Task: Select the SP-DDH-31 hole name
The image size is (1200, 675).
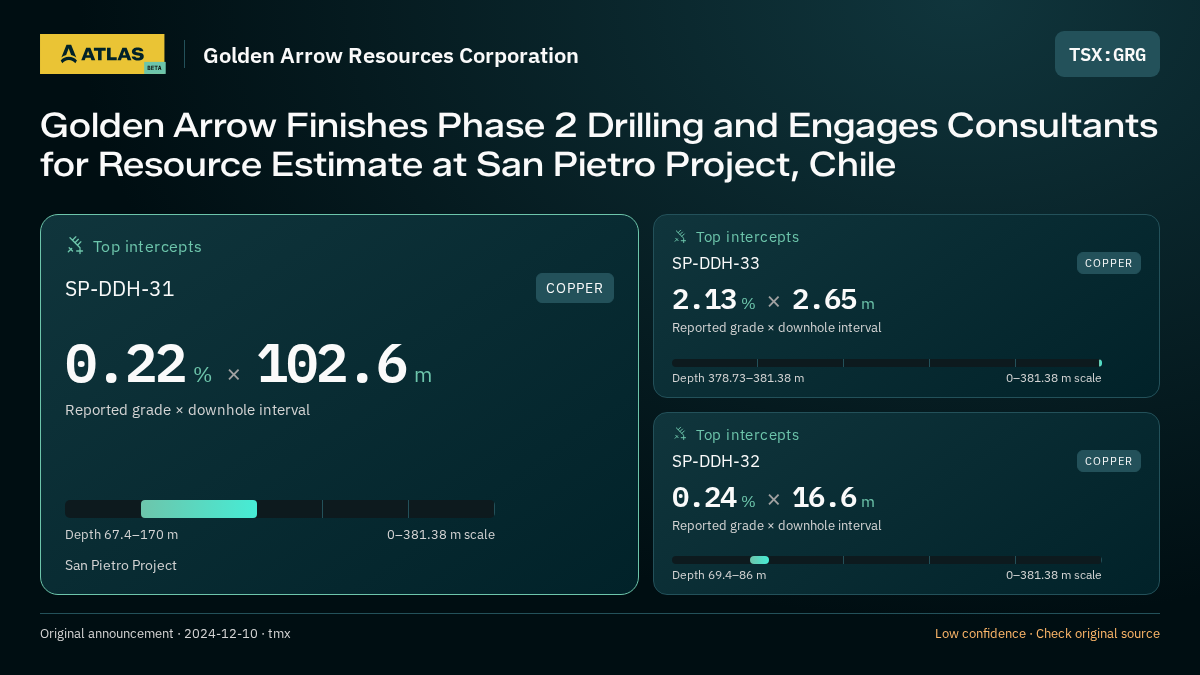Action: 120,289
